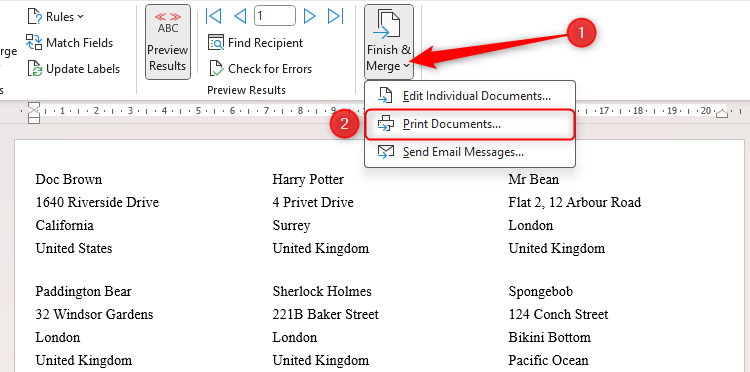Image resolution: width=750 pixels, height=372 pixels.
Task: Go to the previous record
Action: (x=241, y=16)
